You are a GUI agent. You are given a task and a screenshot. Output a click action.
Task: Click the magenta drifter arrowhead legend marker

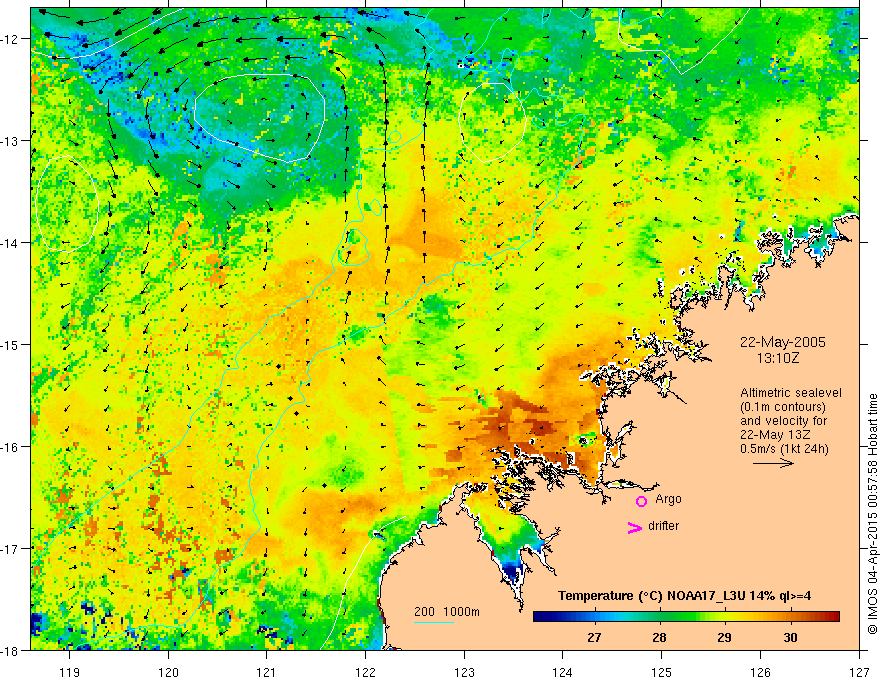tap(634, 527)
